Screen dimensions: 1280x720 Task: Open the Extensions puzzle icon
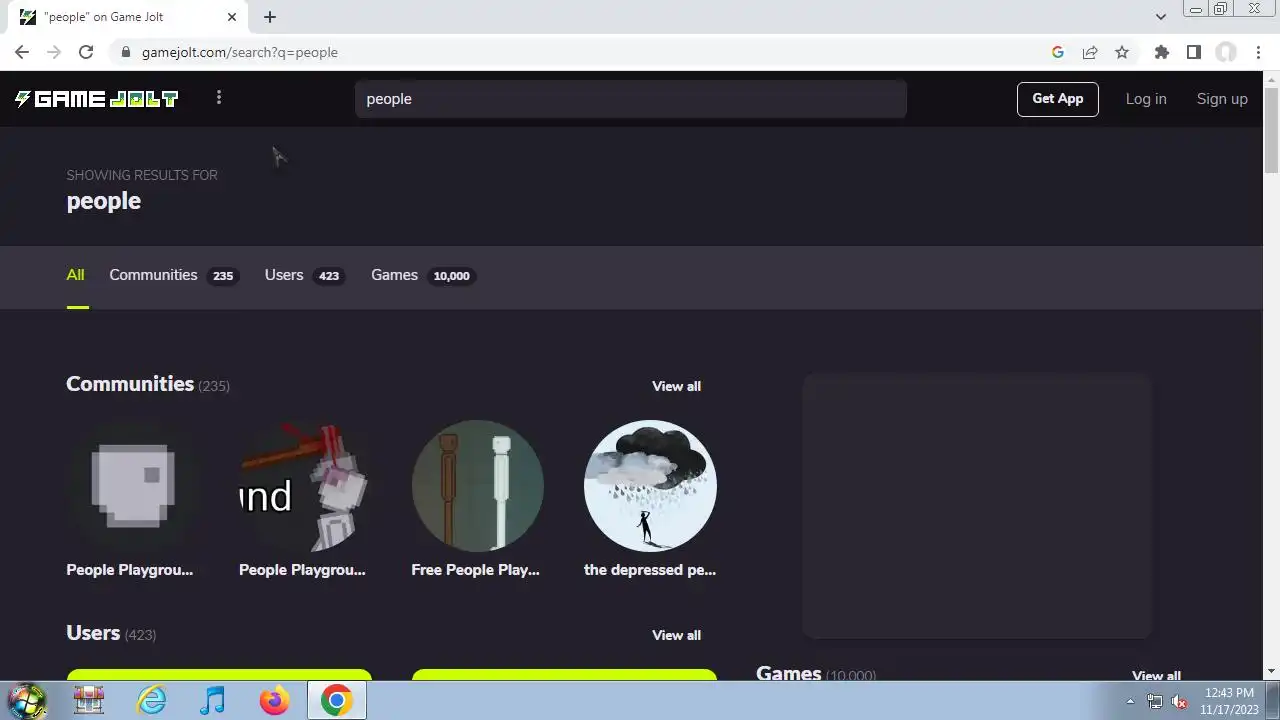pyautogui.click(x=1161, y=52)
